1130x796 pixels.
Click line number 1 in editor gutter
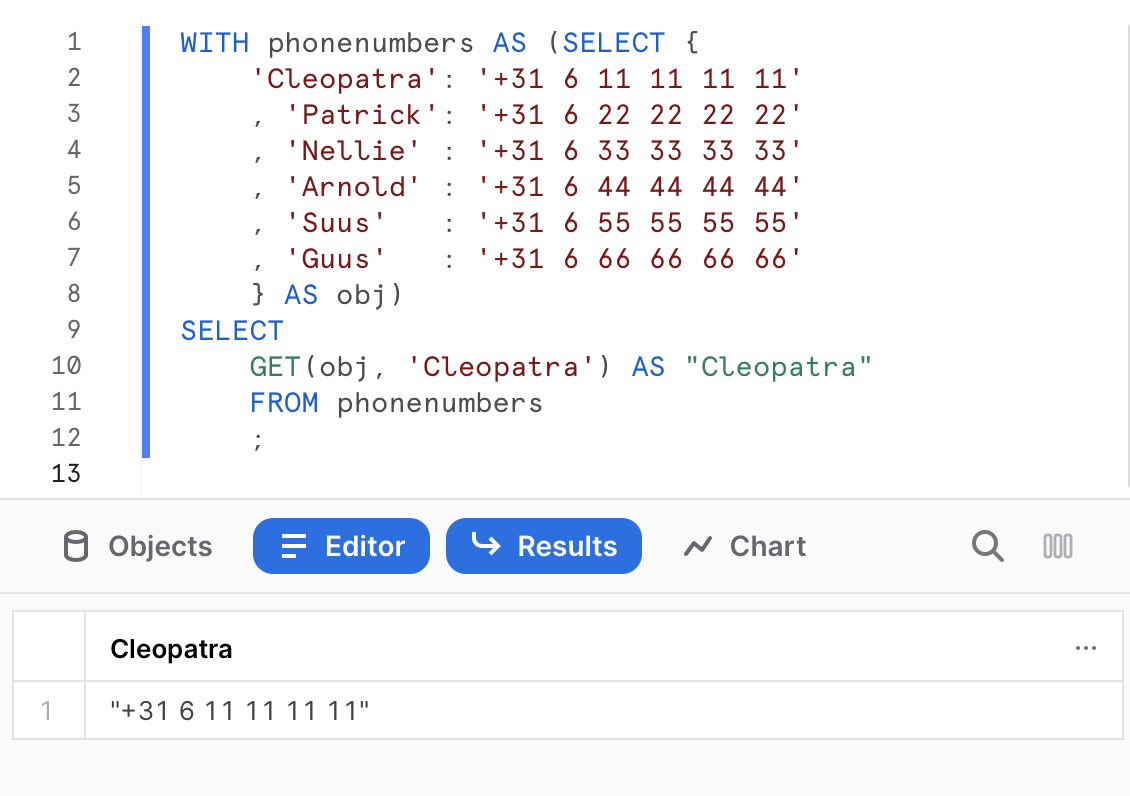pos(73,42)
